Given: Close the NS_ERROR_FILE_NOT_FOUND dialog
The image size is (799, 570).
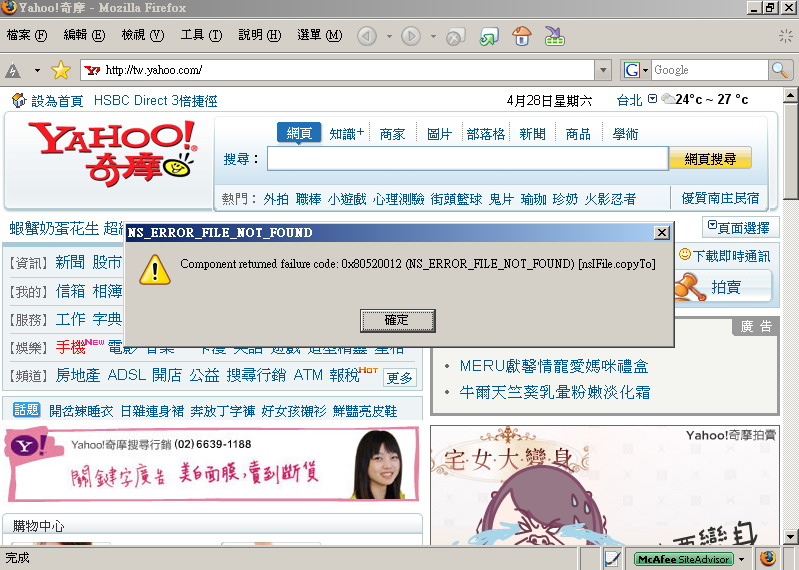Looking at the screenshot, I should coord(661,233).
